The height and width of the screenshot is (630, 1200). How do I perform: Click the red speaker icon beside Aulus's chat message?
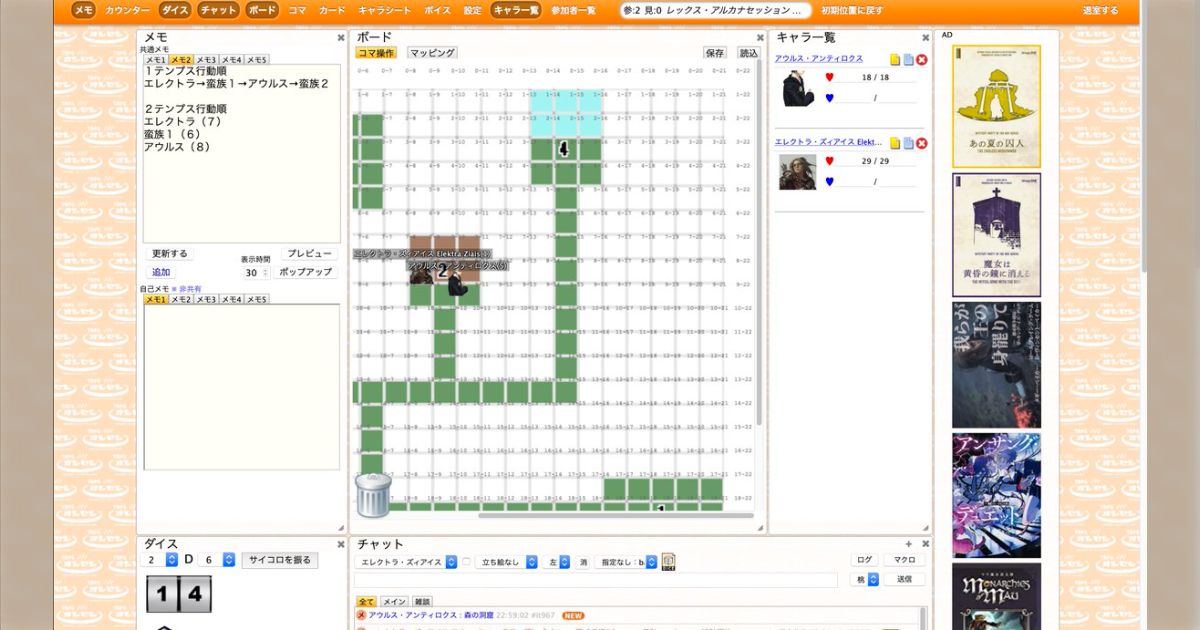(x=361, y=615)
